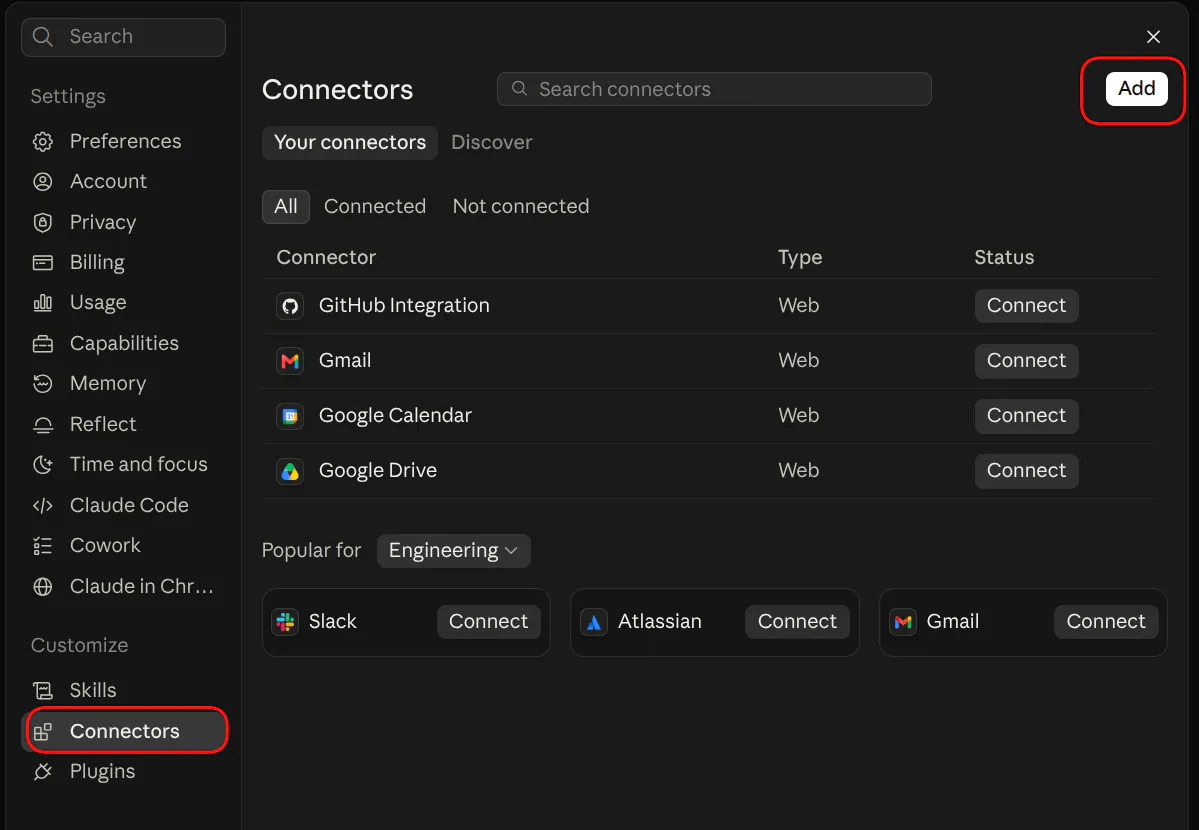This screenshot has height=830, width=1199.
Task: Connect Atlassian from popular connectors
Action: (798, 622)
